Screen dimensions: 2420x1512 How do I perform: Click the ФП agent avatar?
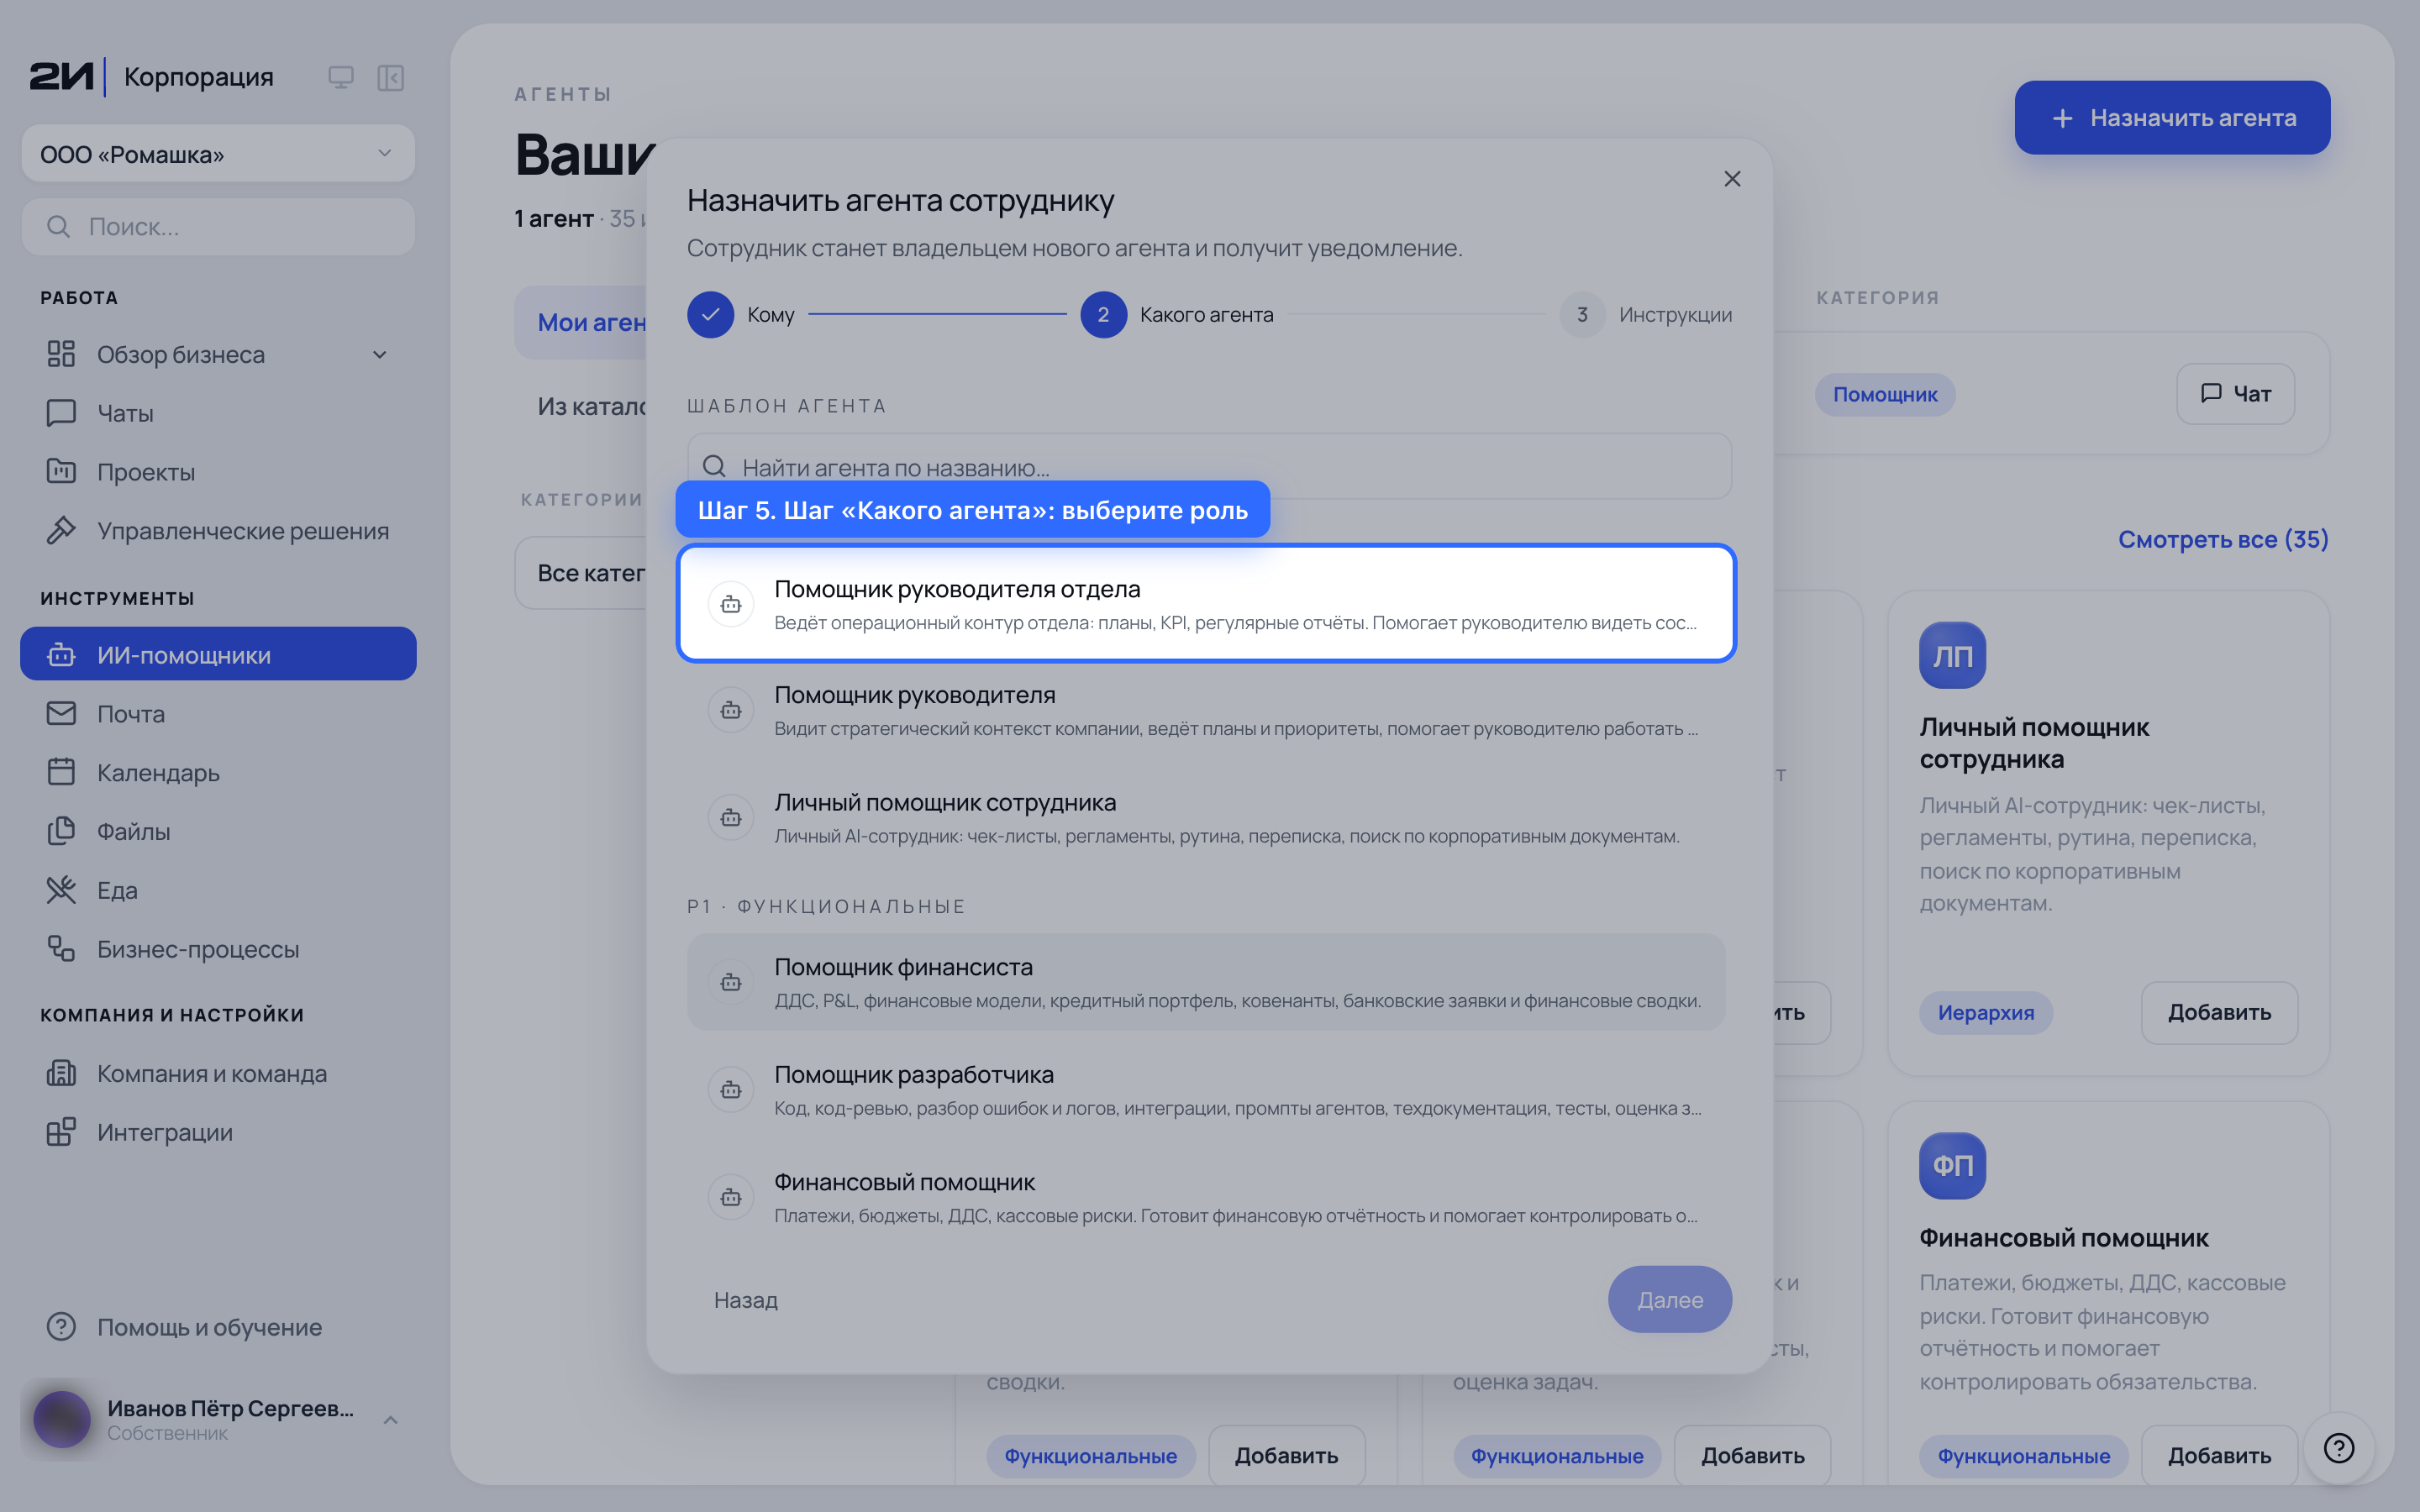[x=1952, y=1166]
